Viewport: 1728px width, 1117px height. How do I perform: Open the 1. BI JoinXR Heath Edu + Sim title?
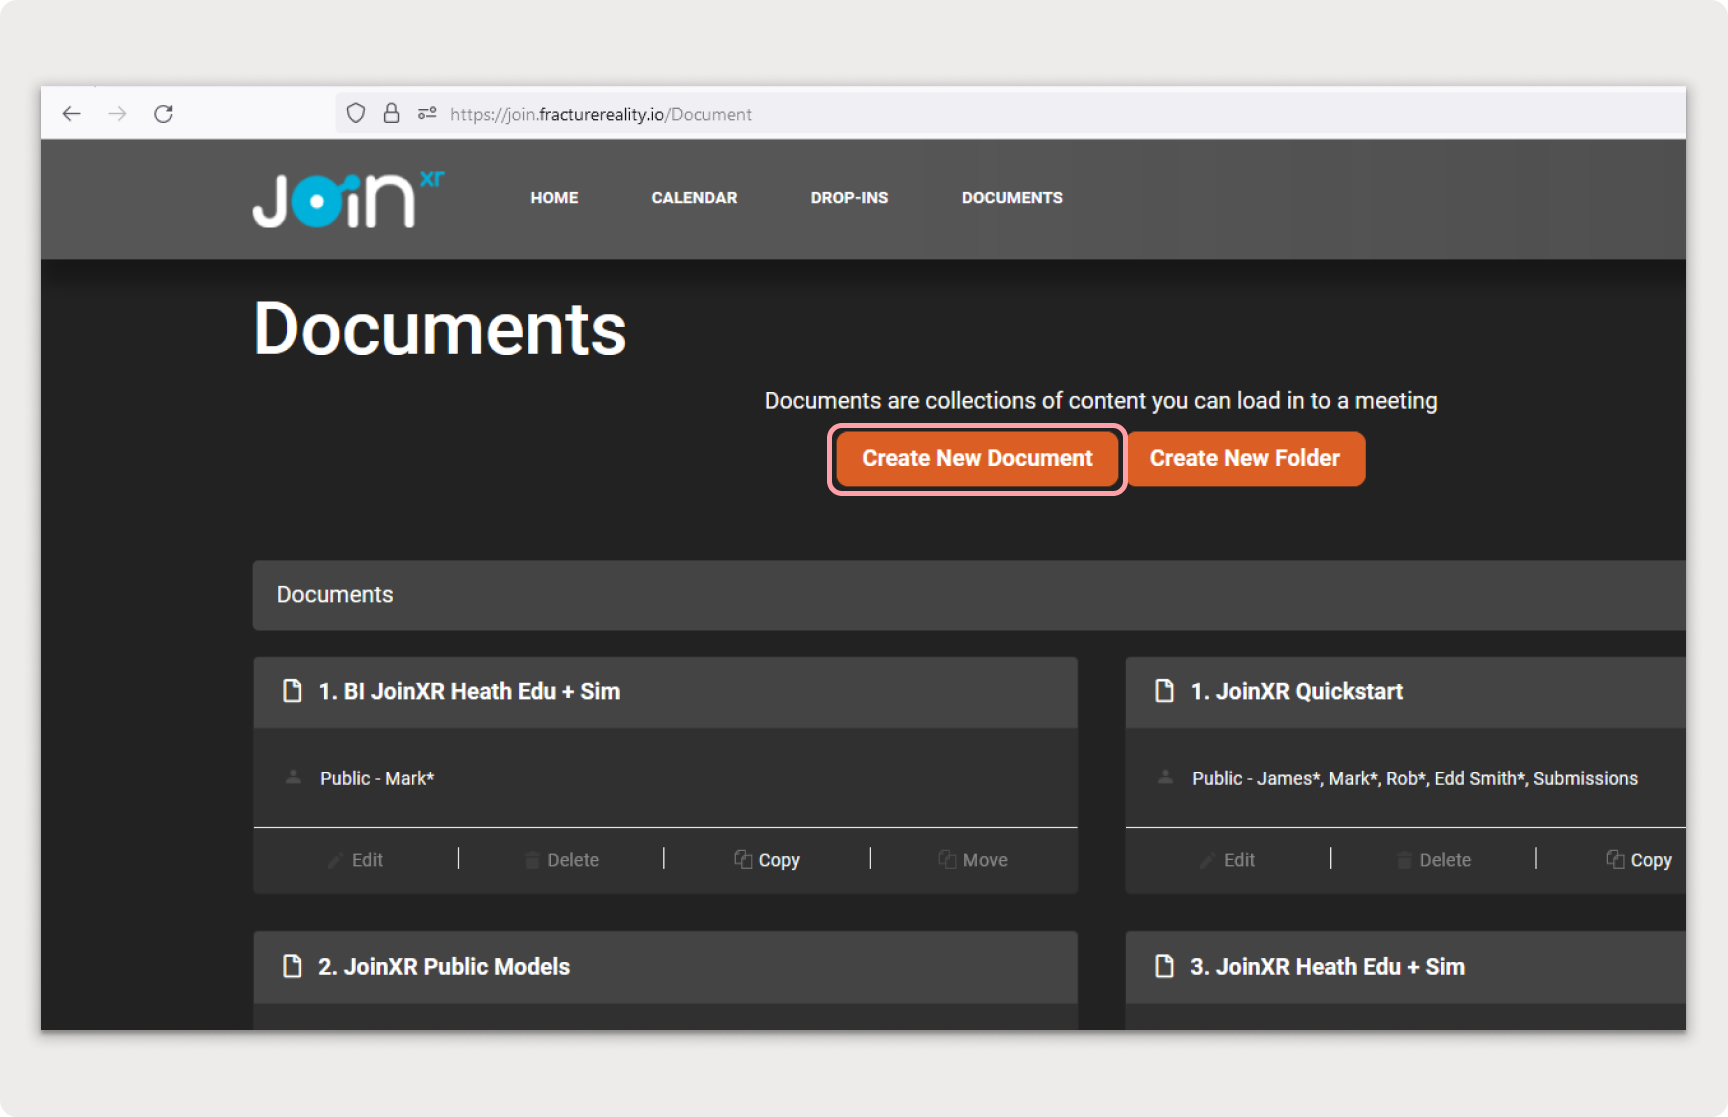click(469, 691)
